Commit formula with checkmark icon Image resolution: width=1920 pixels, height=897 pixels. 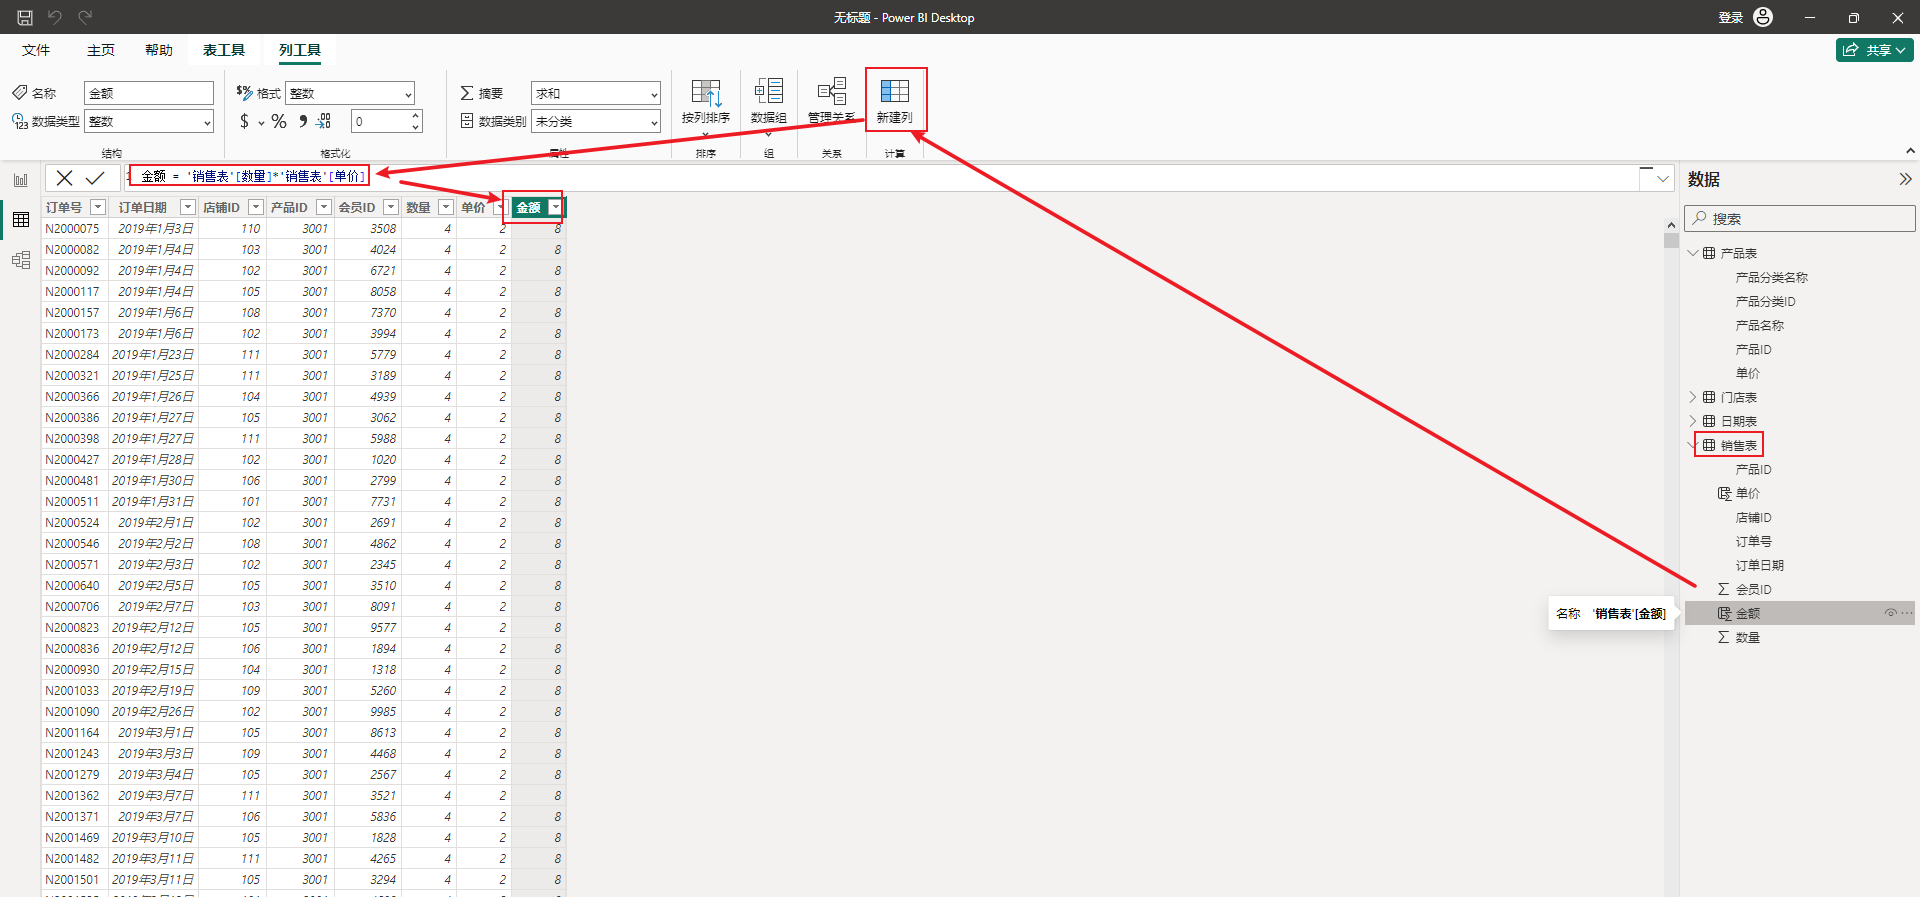pos(95,178)
